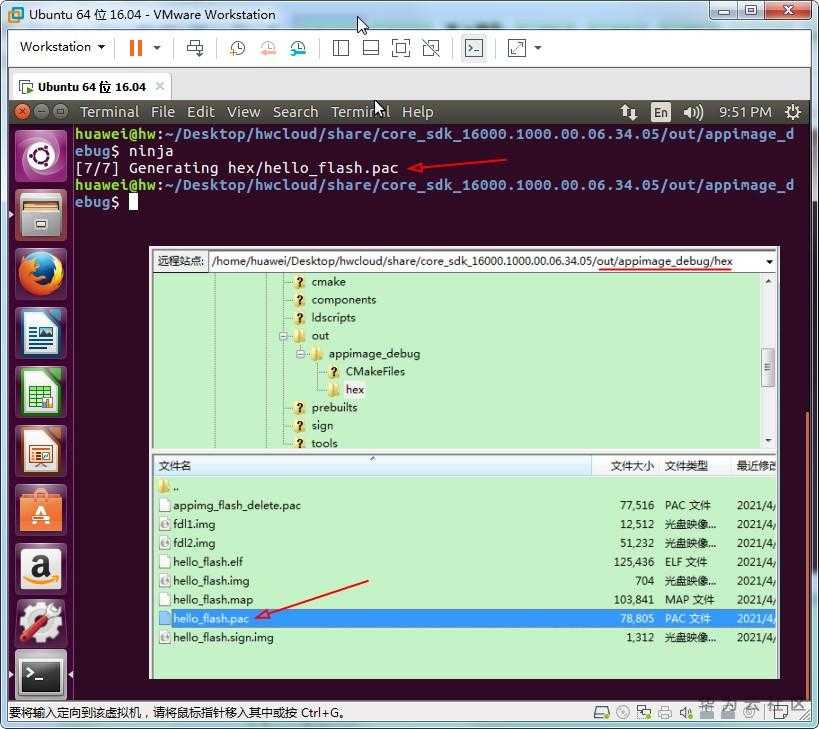Open System Settings launcher icon

[41, 621]
